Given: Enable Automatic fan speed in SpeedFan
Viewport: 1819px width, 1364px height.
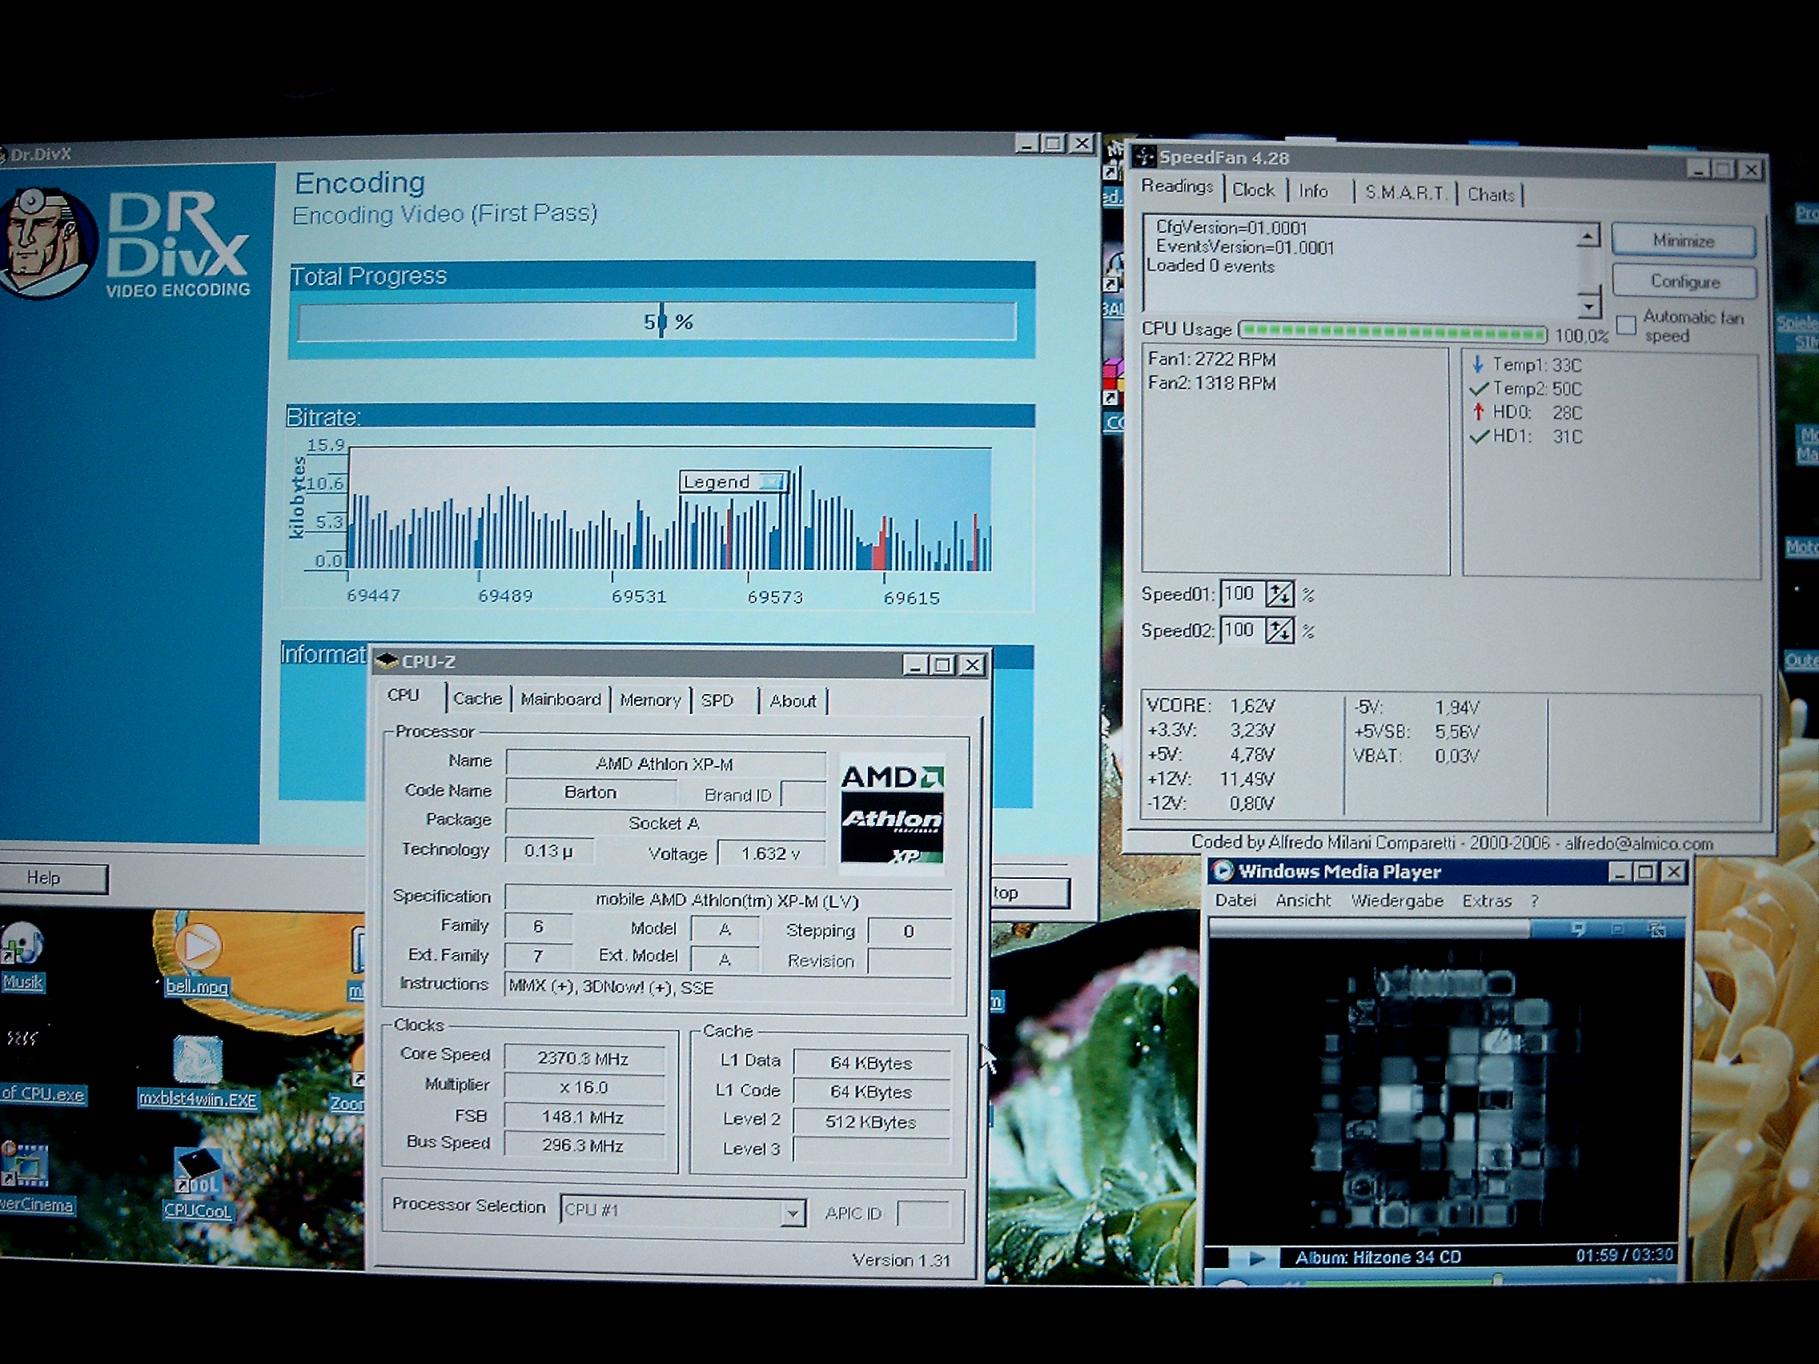Looking at the screenshot, I should [x=1626, y=325].
